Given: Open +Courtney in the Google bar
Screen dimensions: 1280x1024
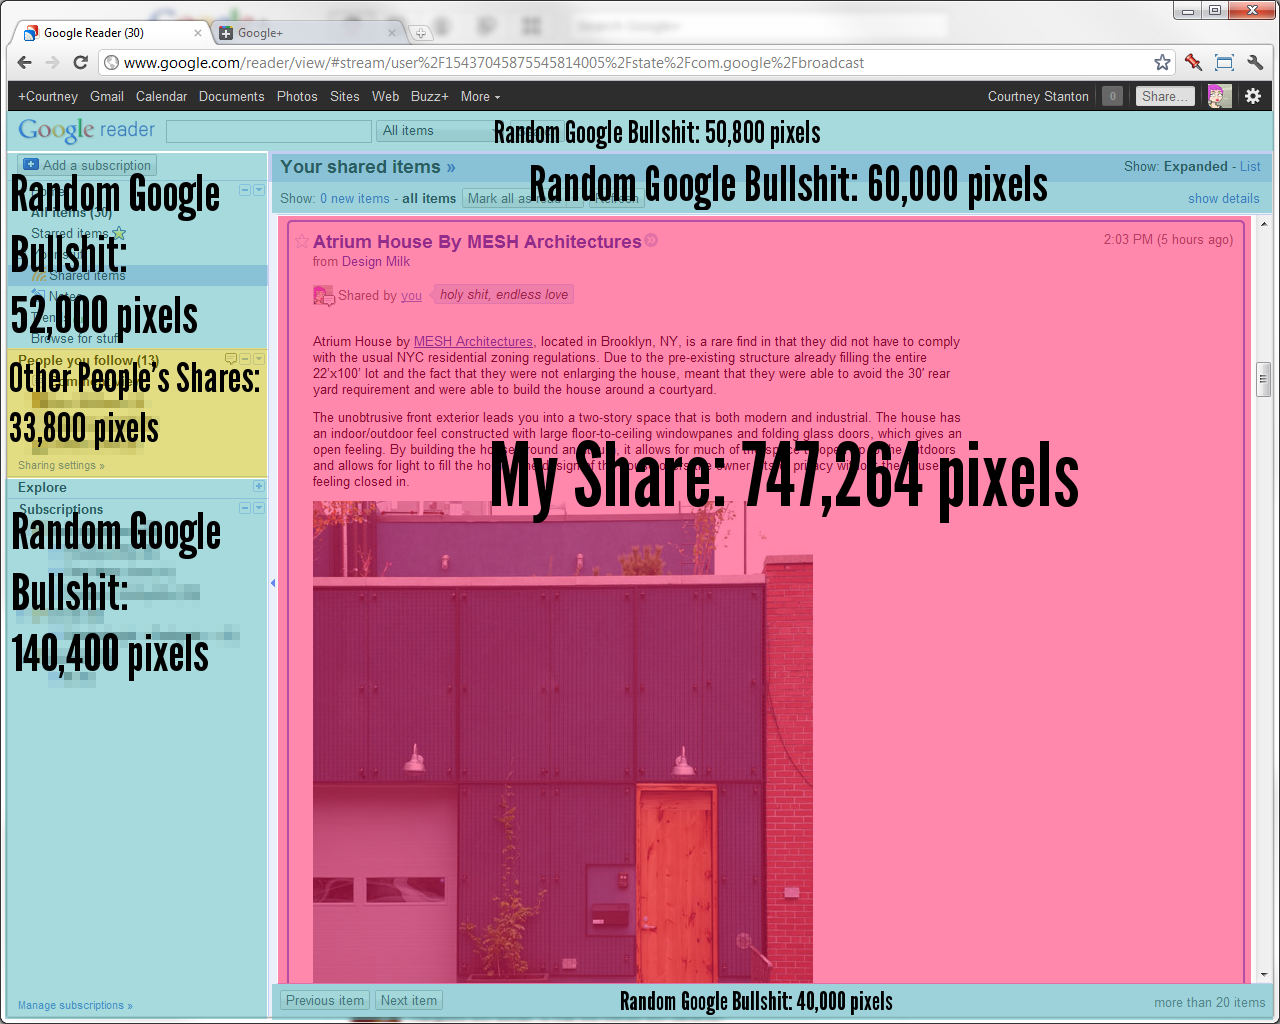Looking at the screenshot, I should [x=48, y=96].
